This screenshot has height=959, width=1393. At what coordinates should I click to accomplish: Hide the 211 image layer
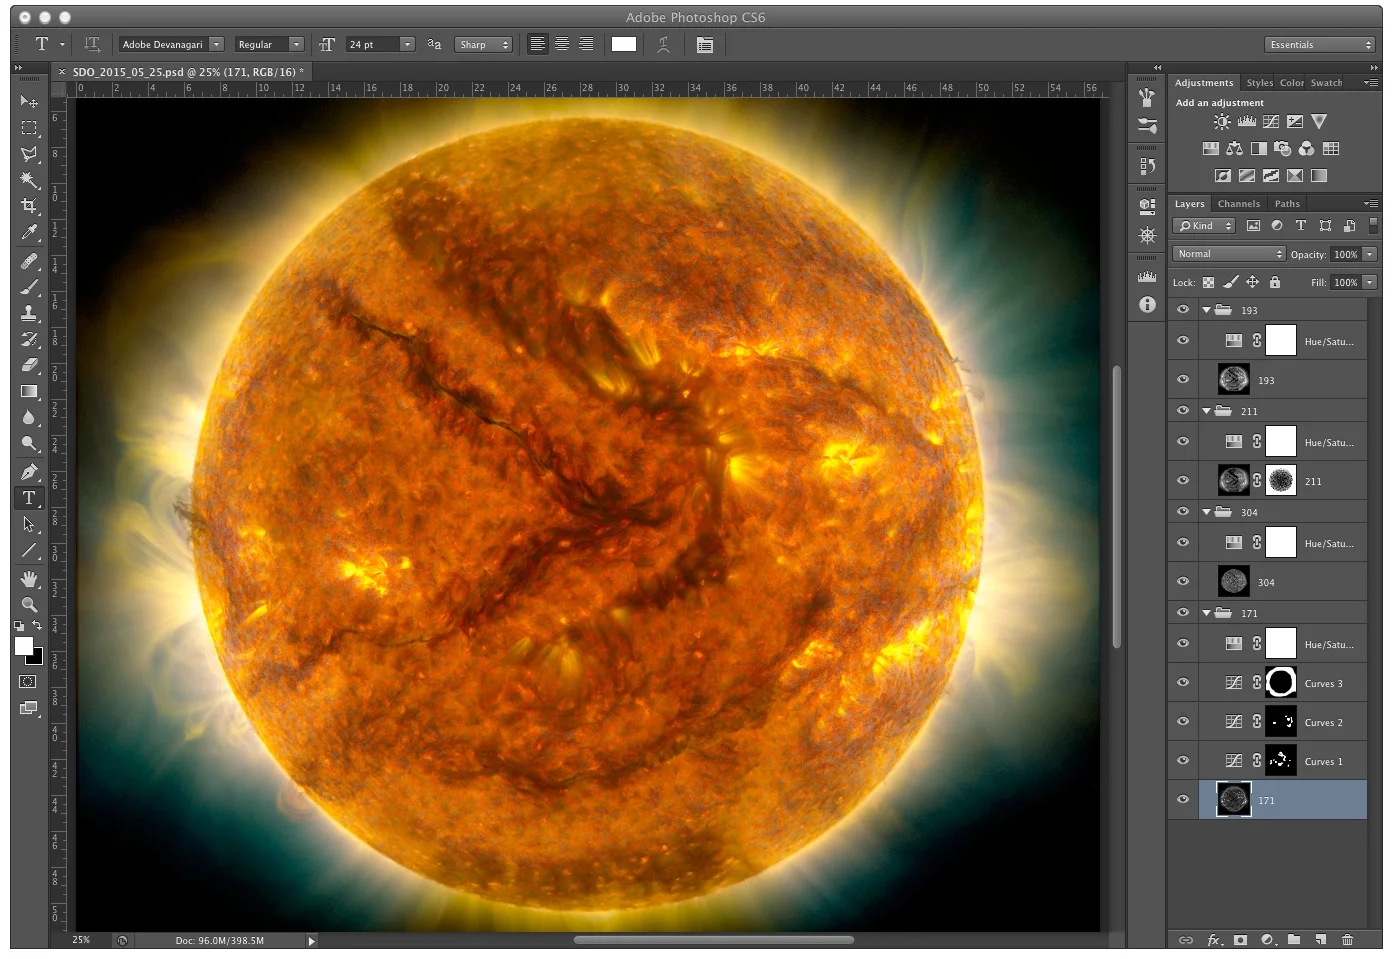click(x=1183, y=480)
